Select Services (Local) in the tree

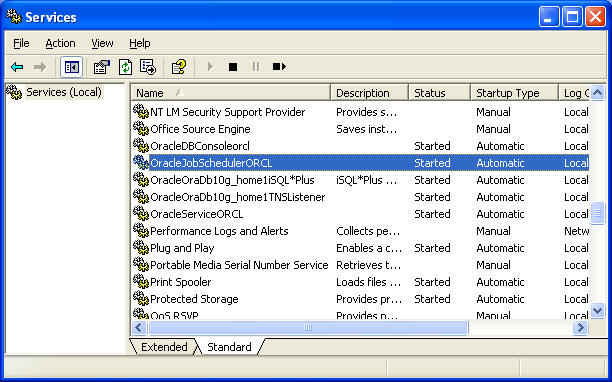pyautogui.click(x=64, y=92)
